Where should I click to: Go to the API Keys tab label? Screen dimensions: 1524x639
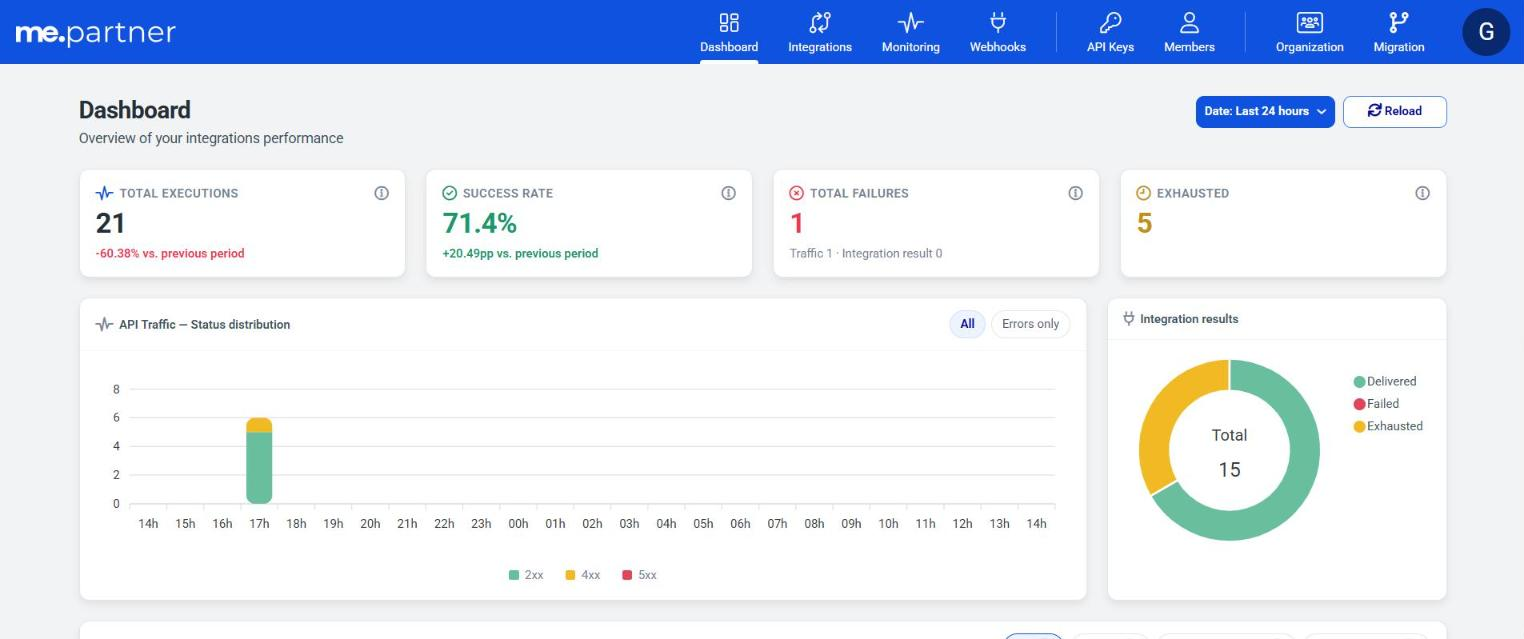pos(1110,47)
